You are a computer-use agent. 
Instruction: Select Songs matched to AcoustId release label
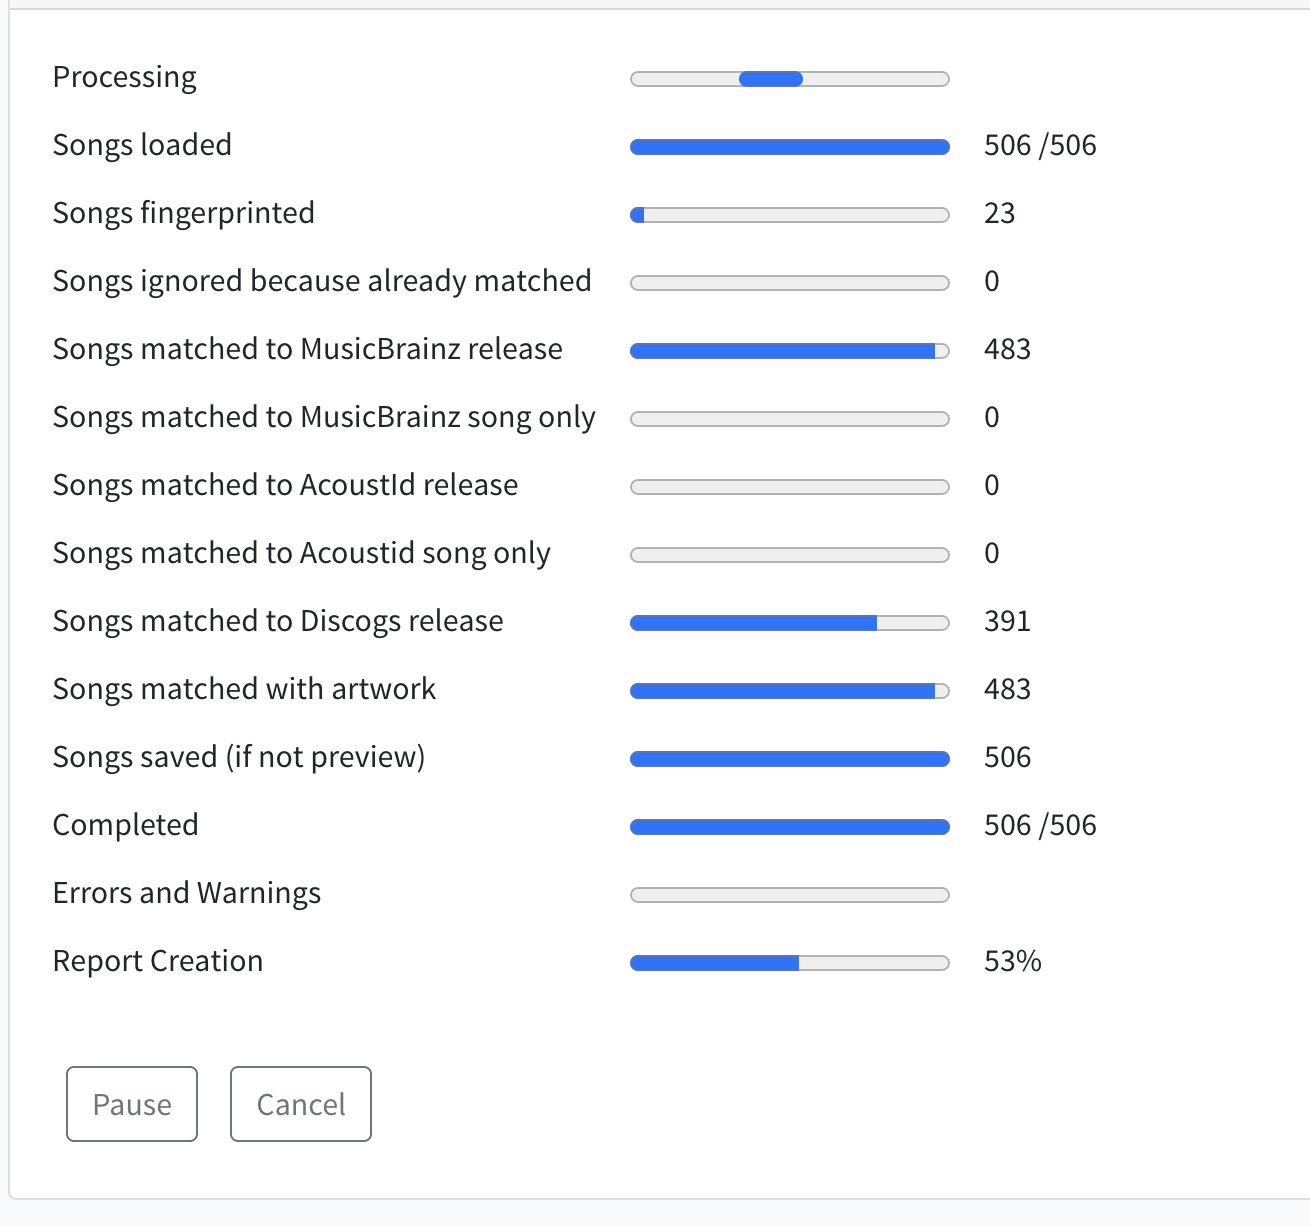(286, 485)
